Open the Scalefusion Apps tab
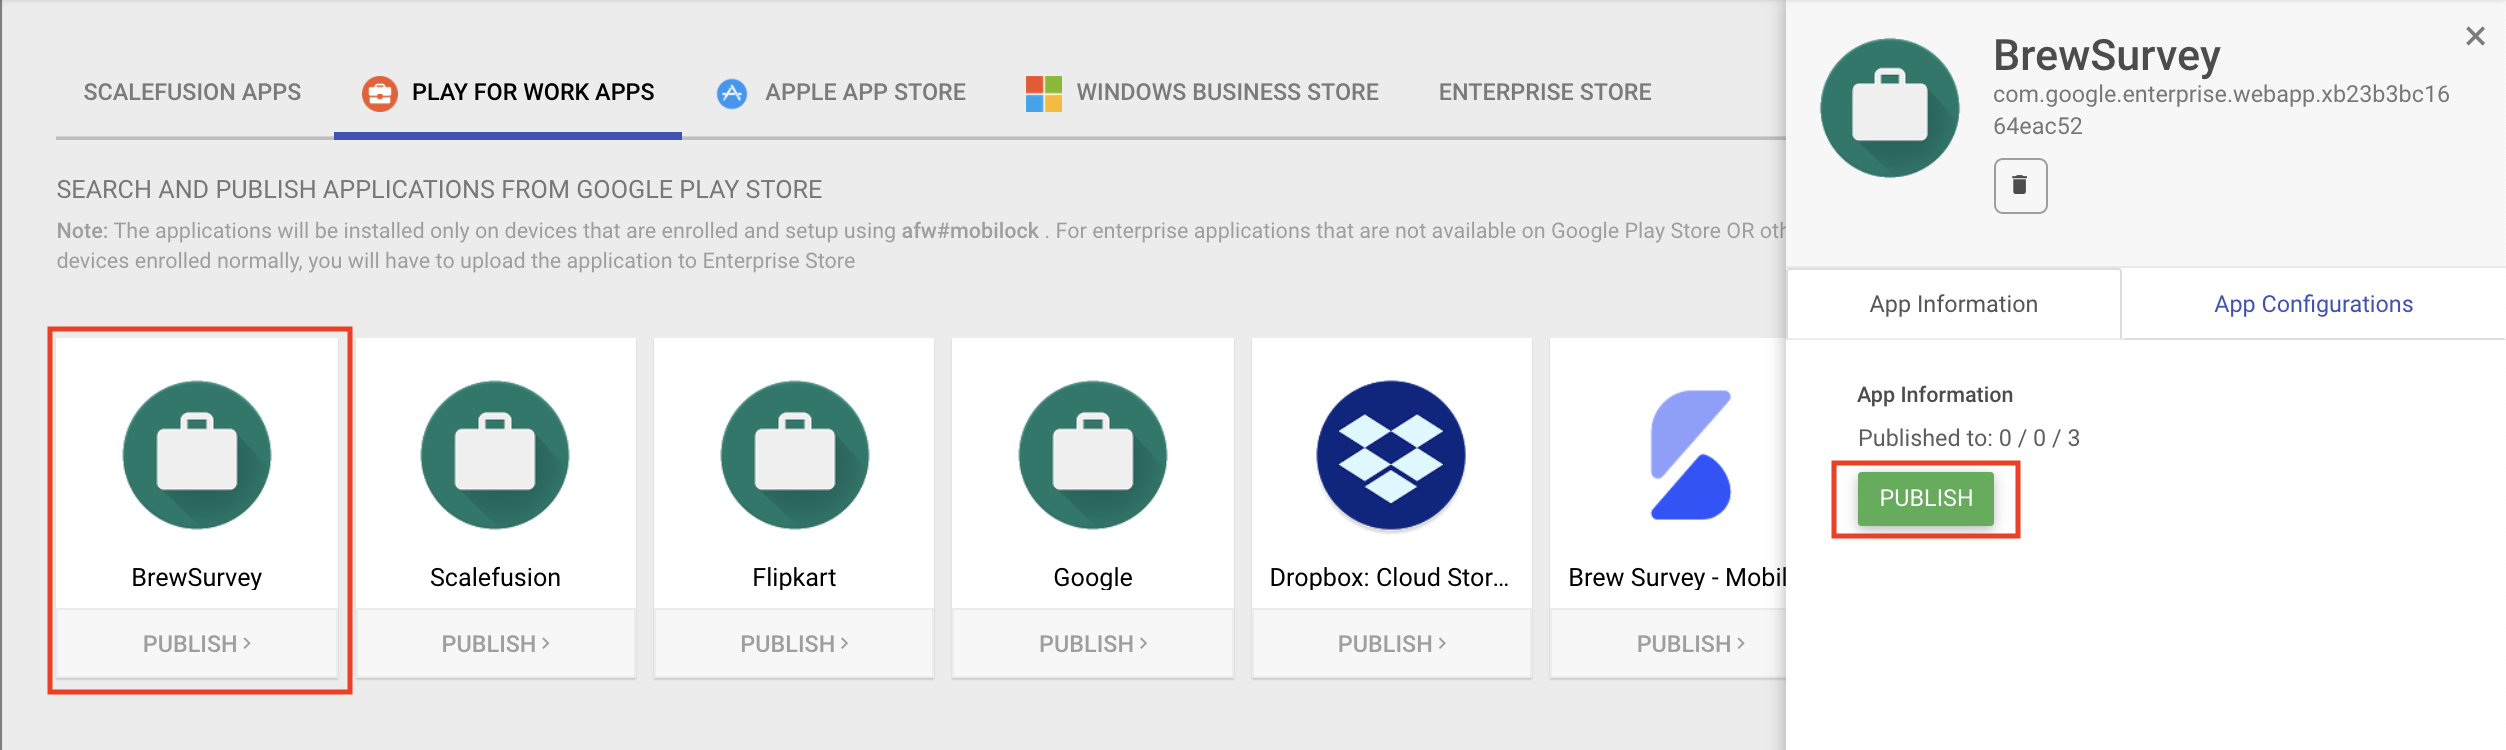Viewport: 2506px width, 750px height. pos(192,92)
